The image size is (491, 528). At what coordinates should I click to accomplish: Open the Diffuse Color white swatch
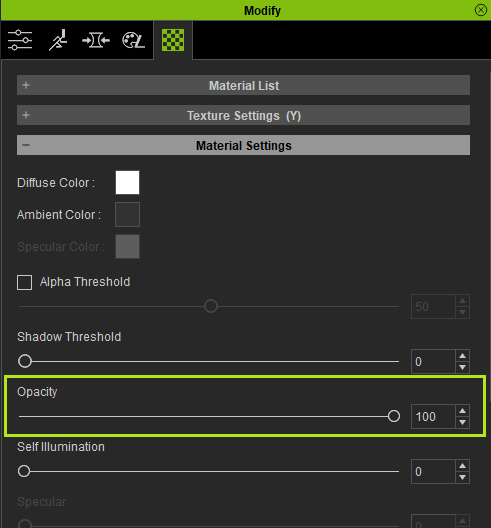[127, 183]
